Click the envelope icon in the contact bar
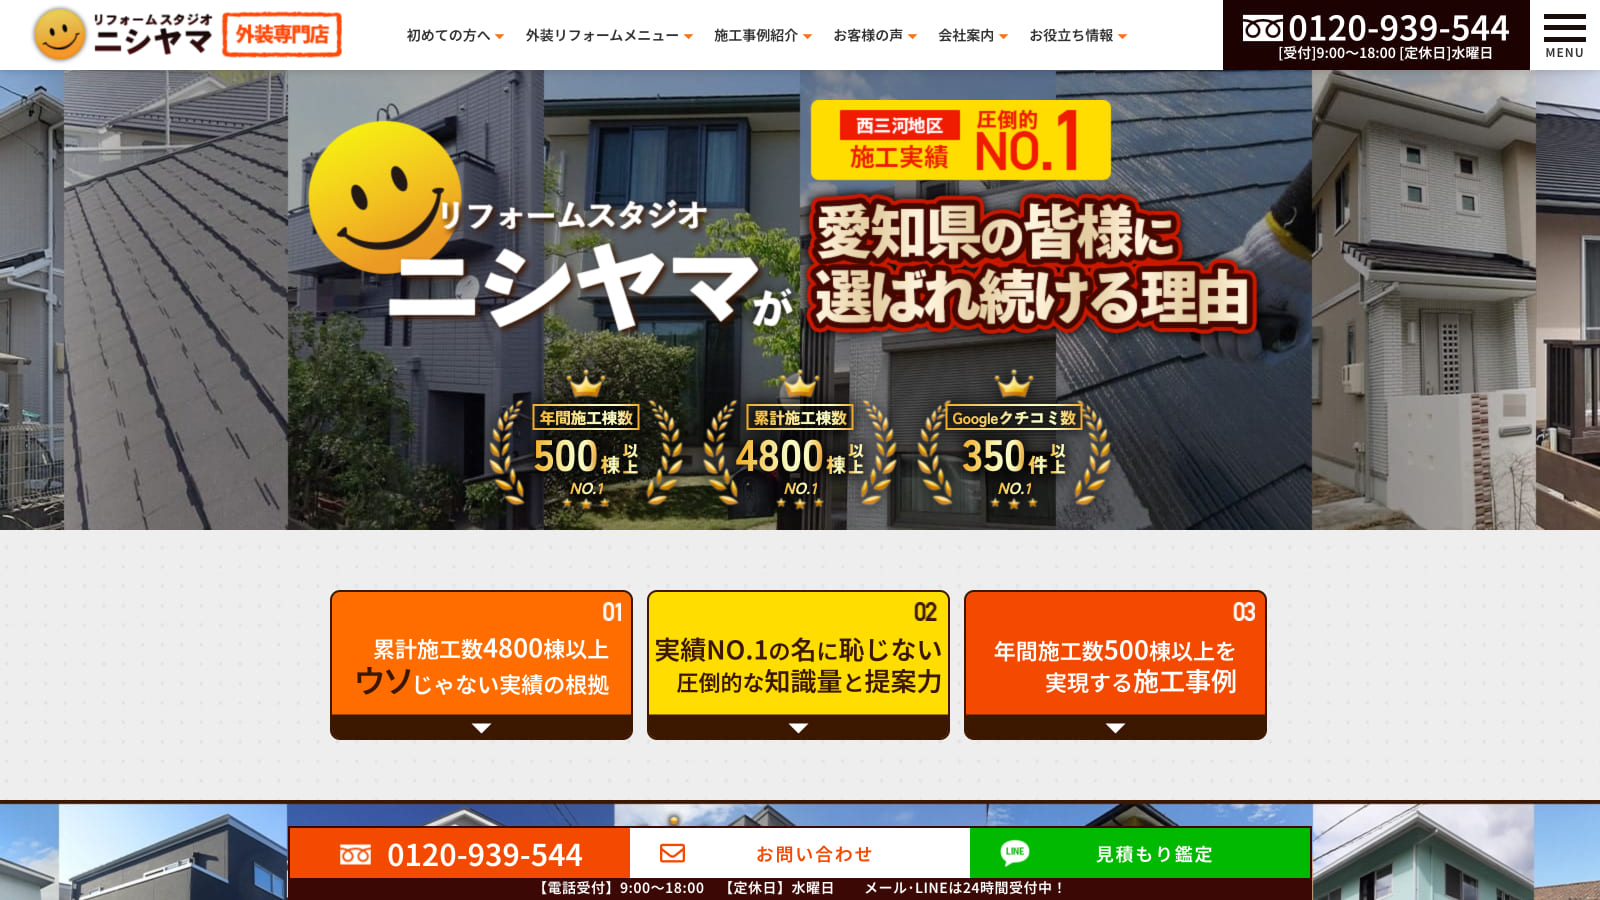Image resolution: width=1600 pixels, height=900 pixels. [672, 853]
